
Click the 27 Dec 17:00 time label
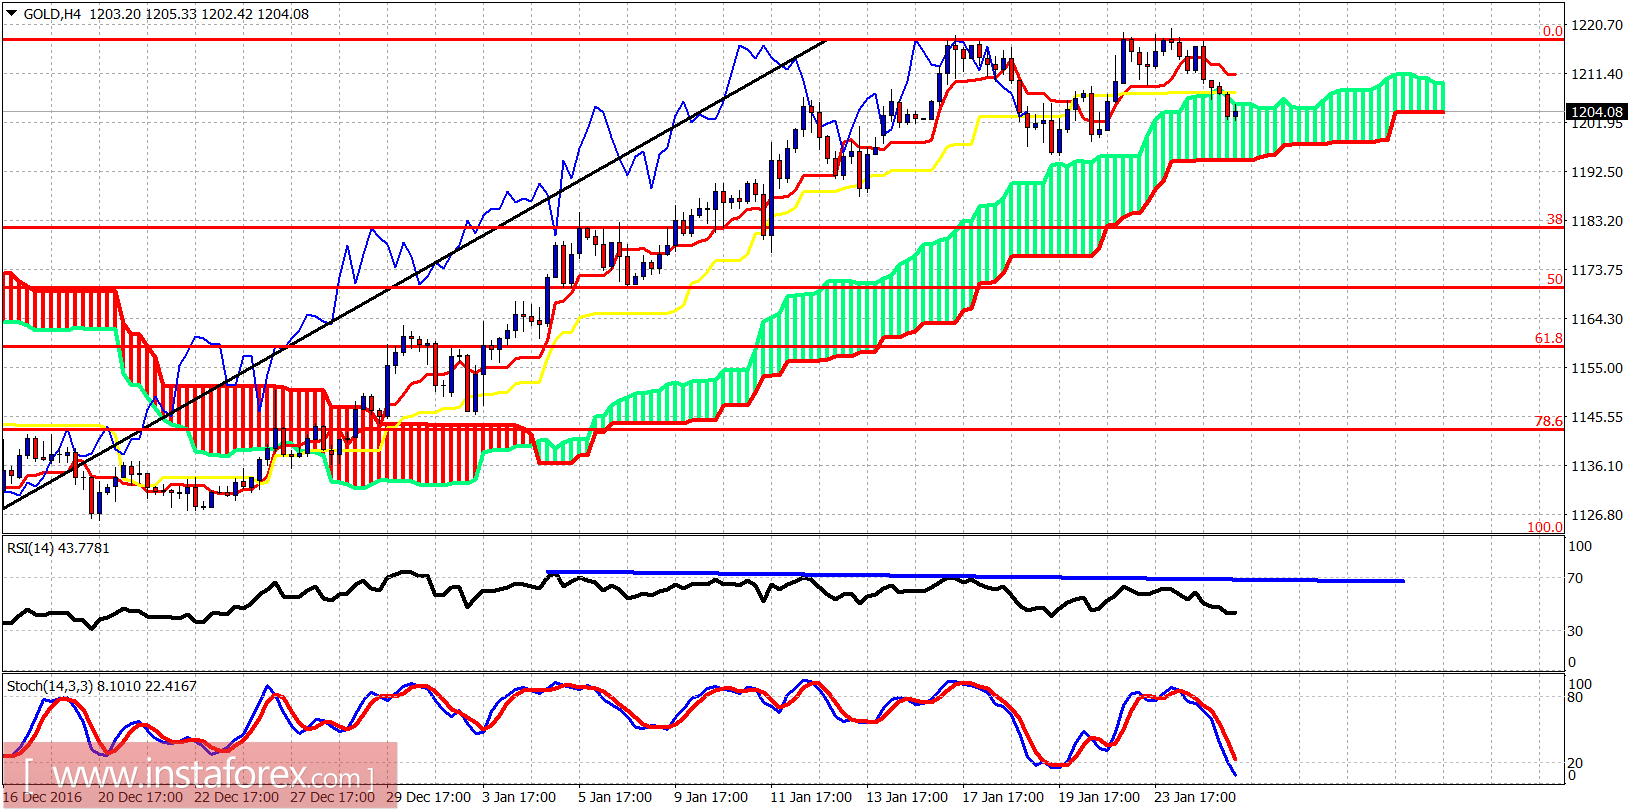[332, 797]
